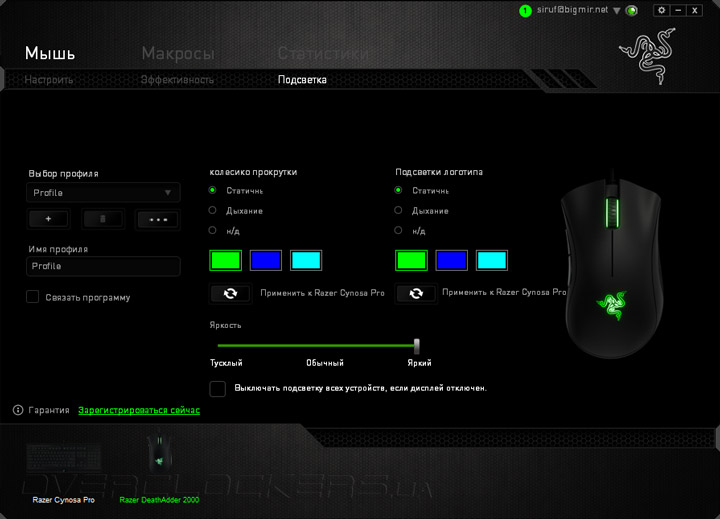Screen dimensions: 720x519
Task: Click the Имя профиля text field
Action: pyautogui.click(x=103, y=266)
